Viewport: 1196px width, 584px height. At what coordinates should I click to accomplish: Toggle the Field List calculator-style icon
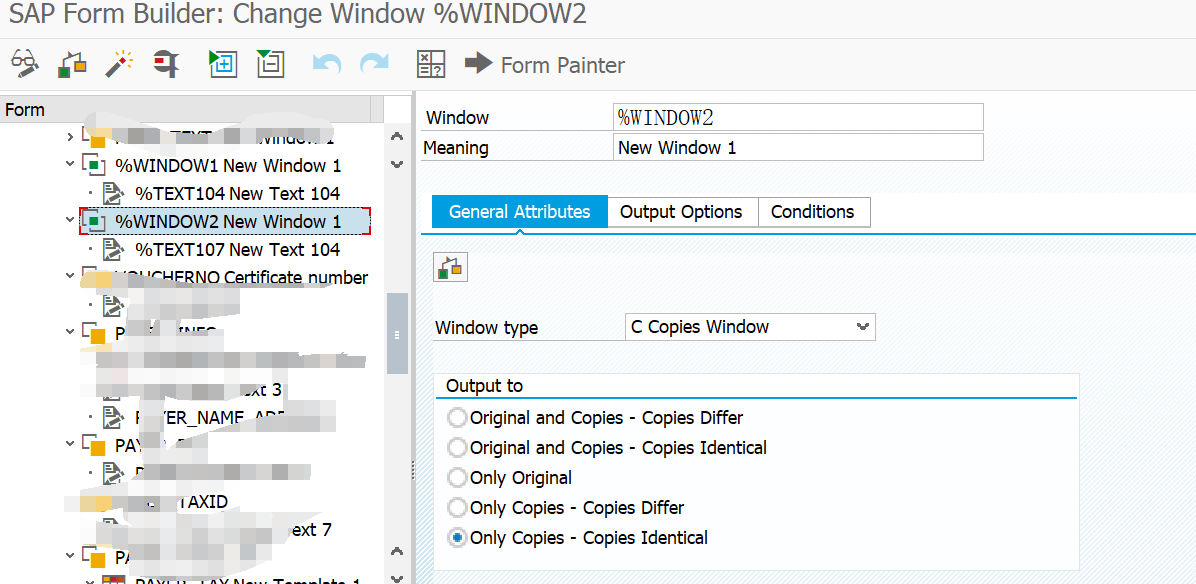click(431, 64)
